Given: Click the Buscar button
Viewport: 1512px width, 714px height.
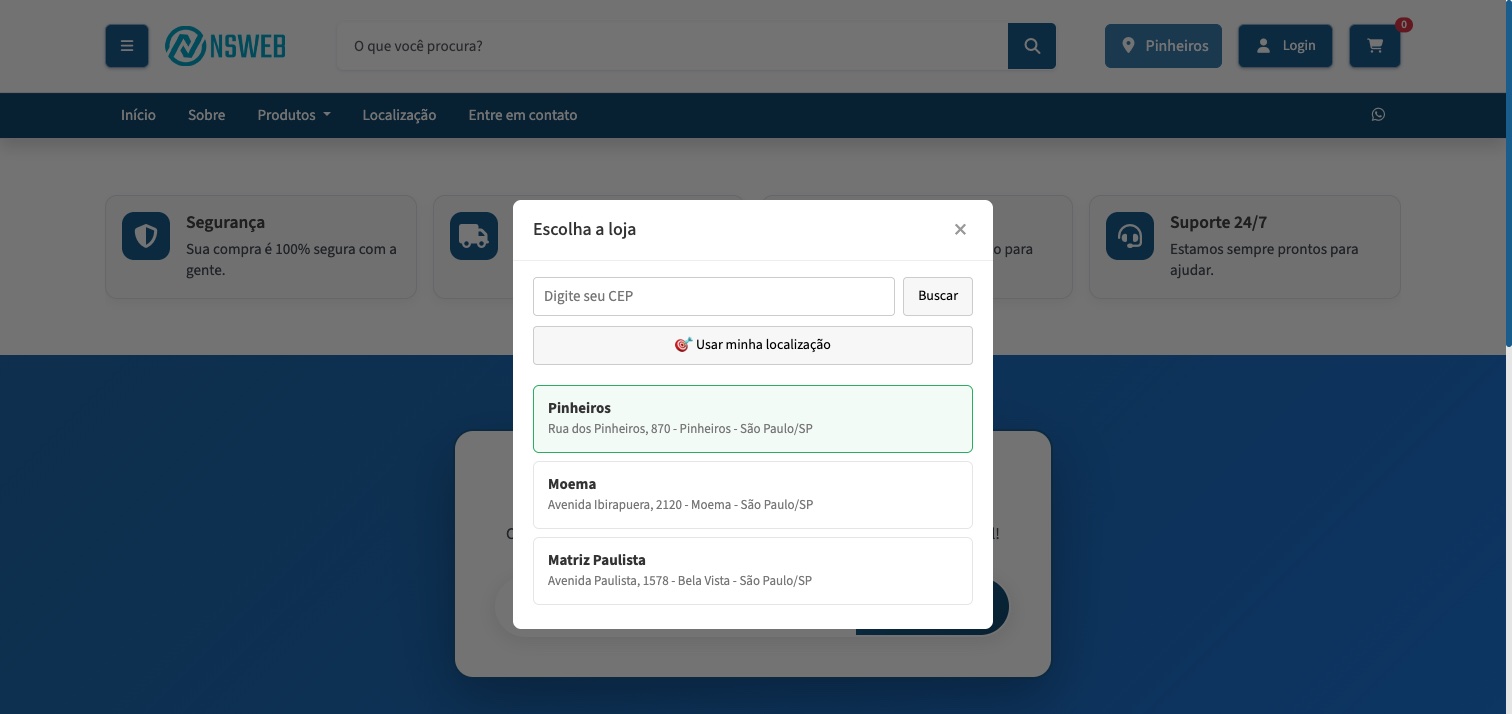Looking at the screenshot, I should pos(938,296).
